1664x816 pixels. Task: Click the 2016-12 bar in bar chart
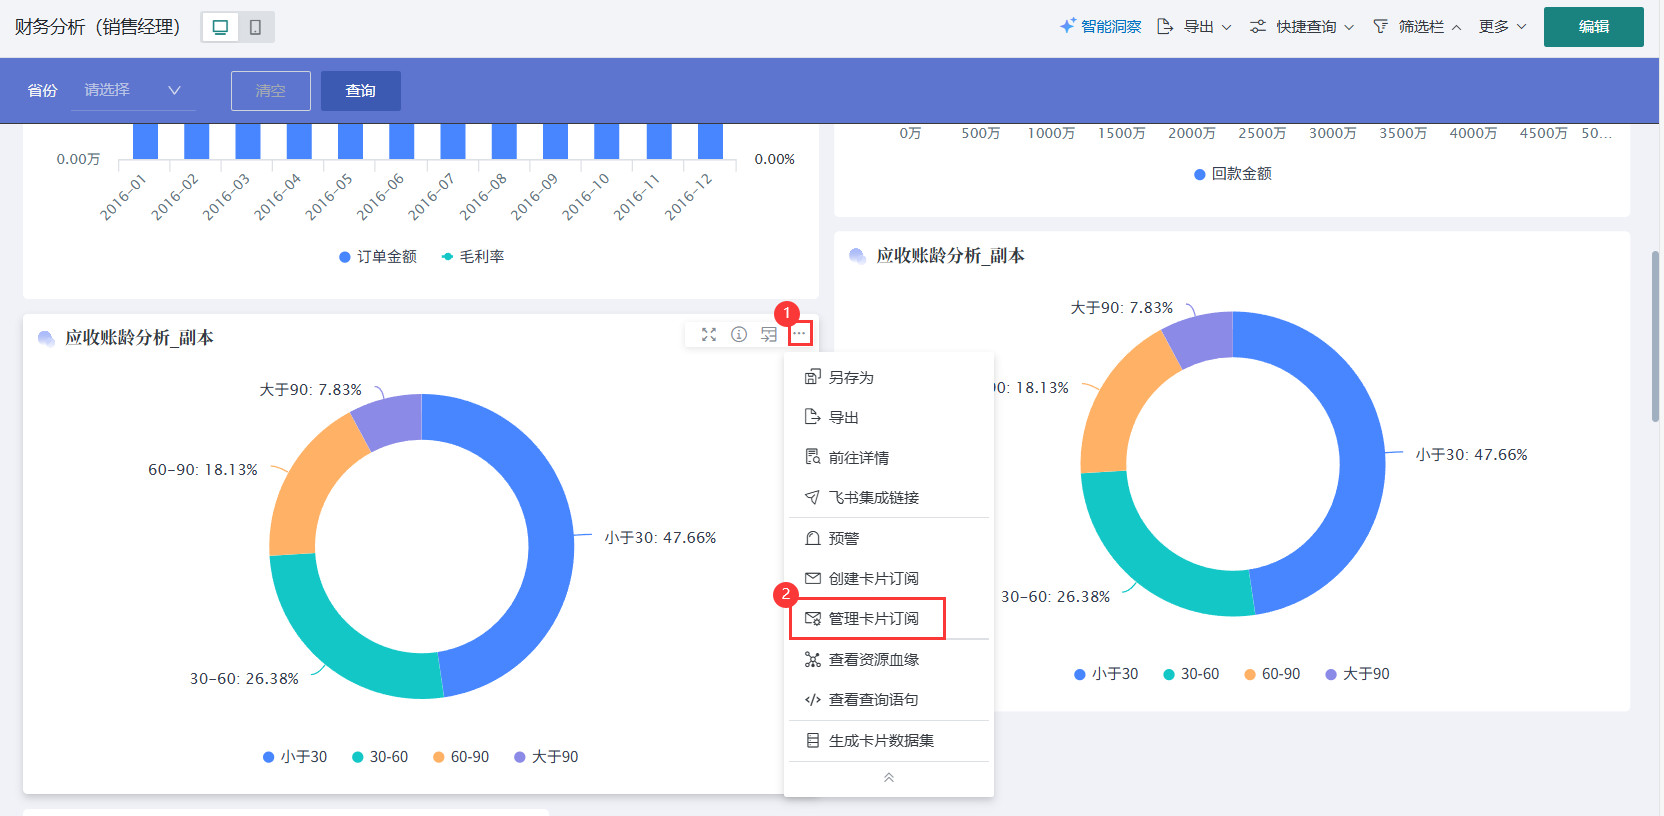(x=710, y=141)
